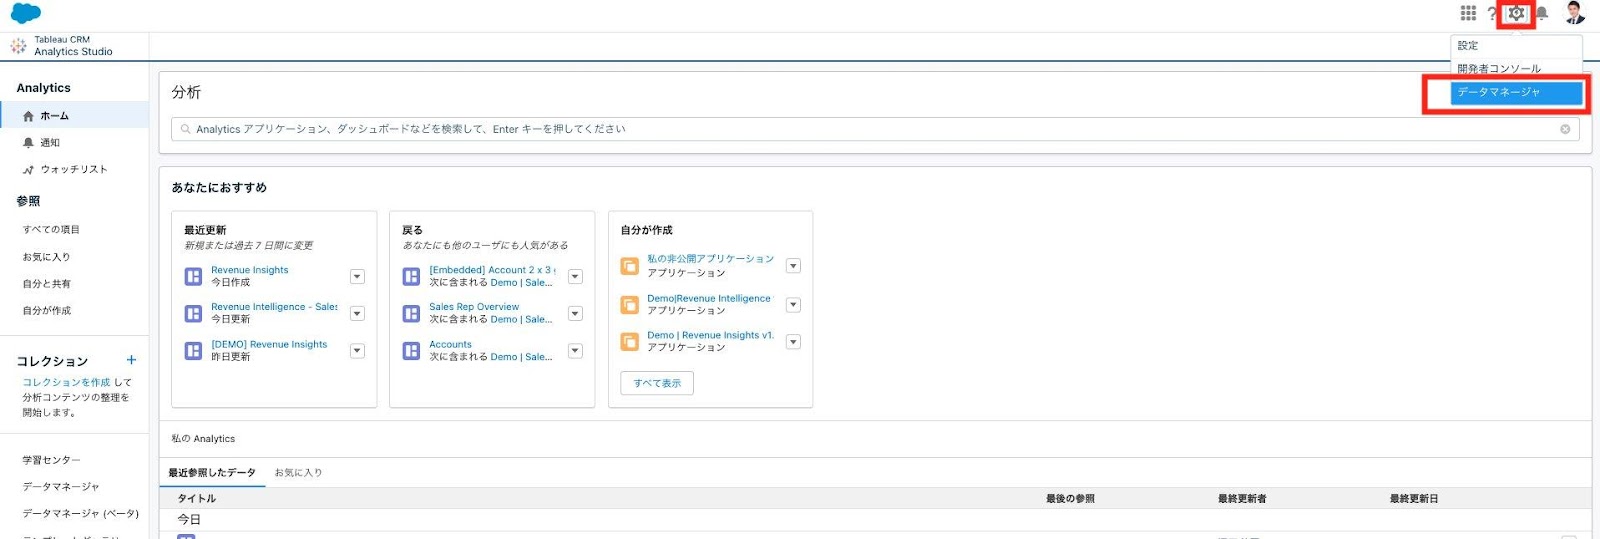Screen dimensions: 1600x539
Task: Open dropdown for Sales Rep Overview
Action: tap(575, 314)
